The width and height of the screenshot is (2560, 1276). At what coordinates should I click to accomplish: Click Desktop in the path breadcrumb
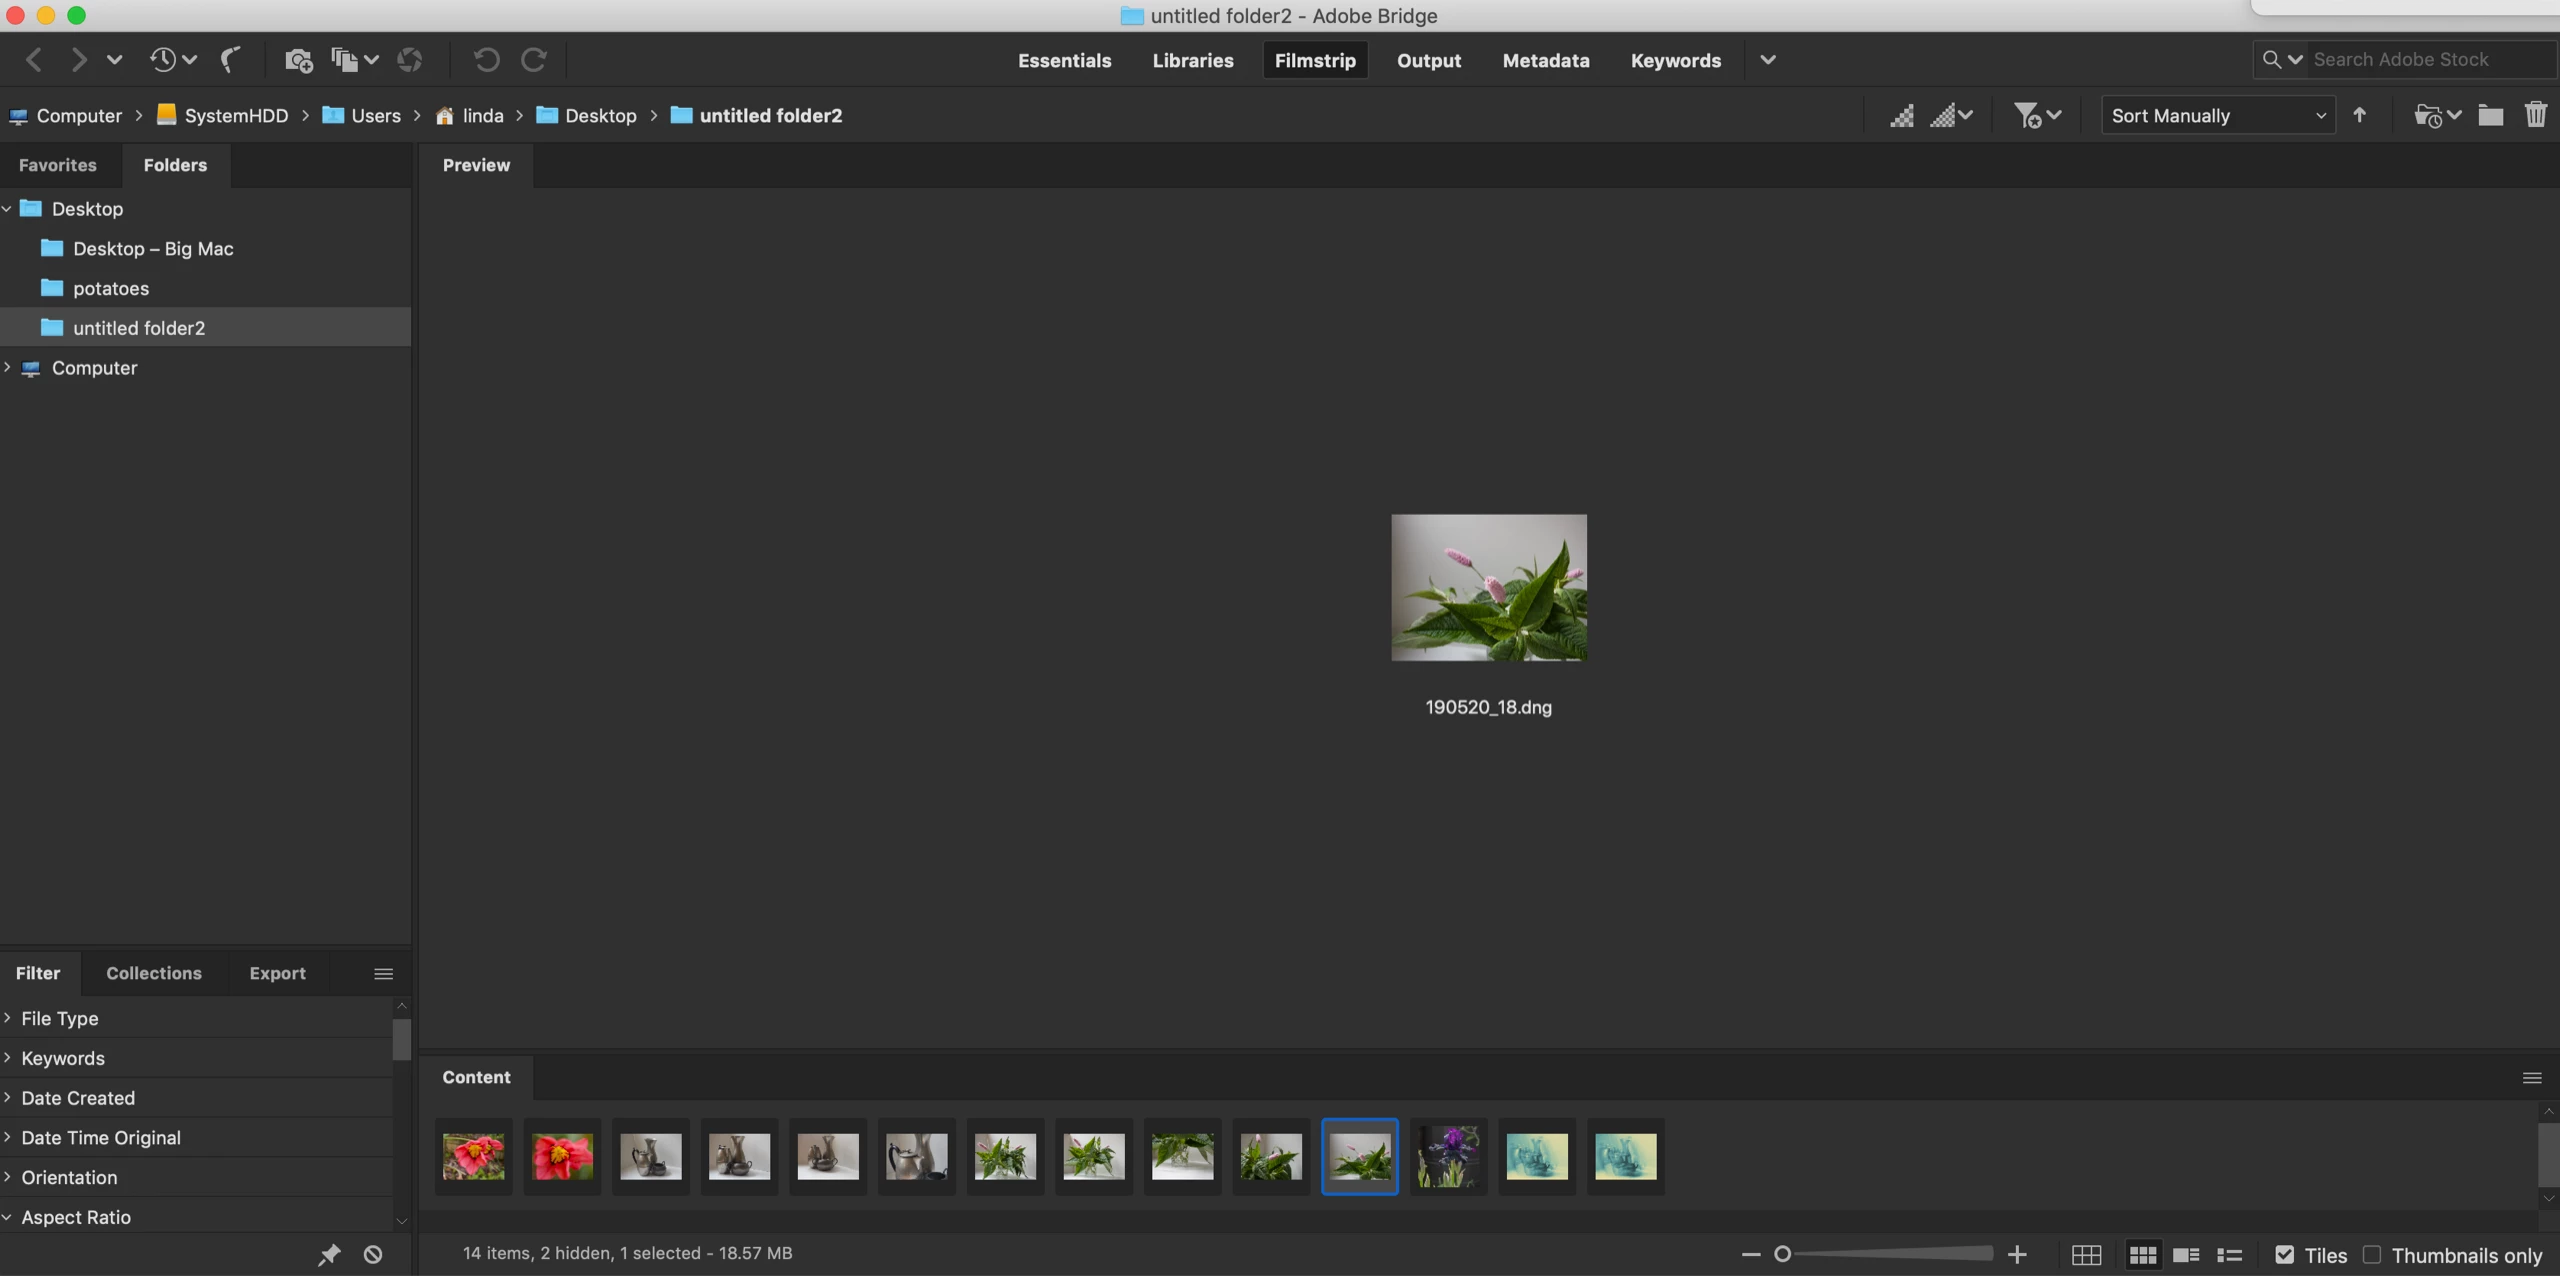[x=600, y=116]
